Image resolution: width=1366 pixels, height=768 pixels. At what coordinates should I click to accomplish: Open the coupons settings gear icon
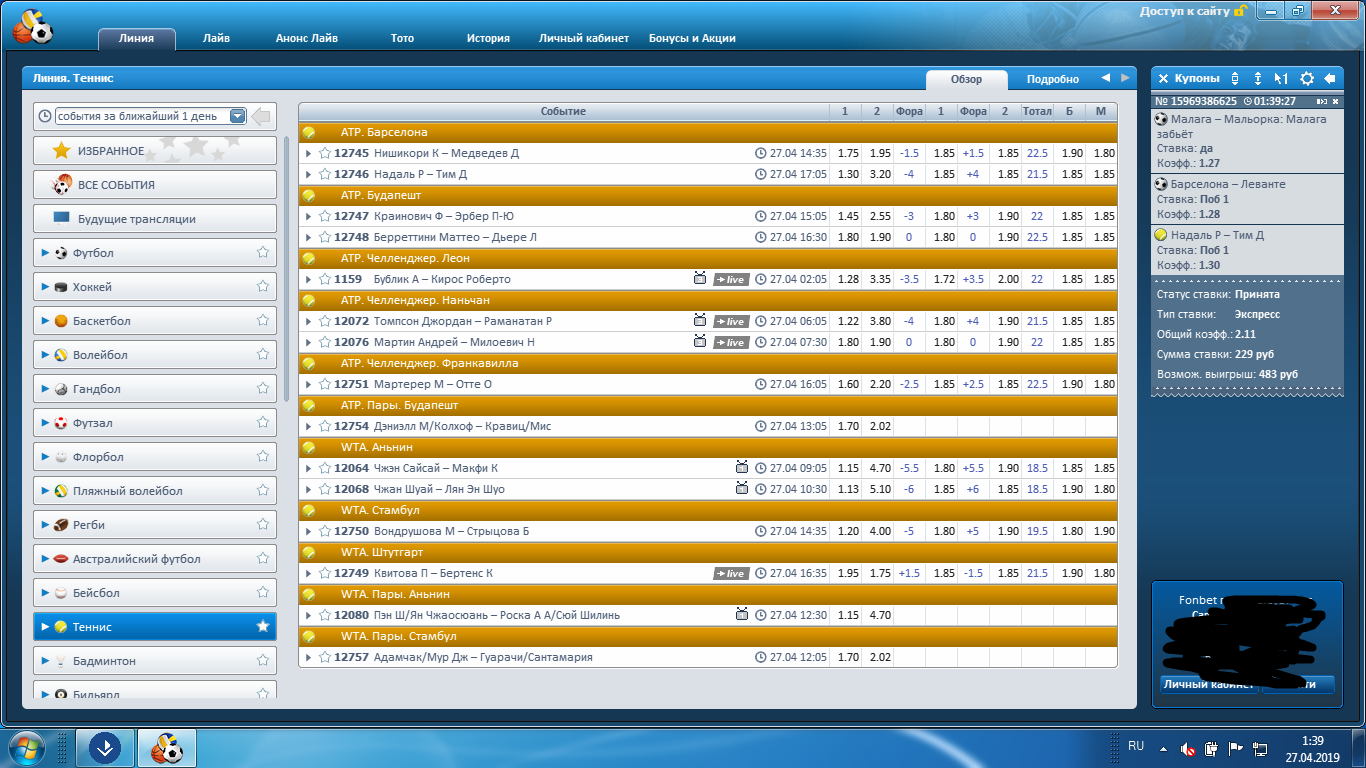point(1306,78)
